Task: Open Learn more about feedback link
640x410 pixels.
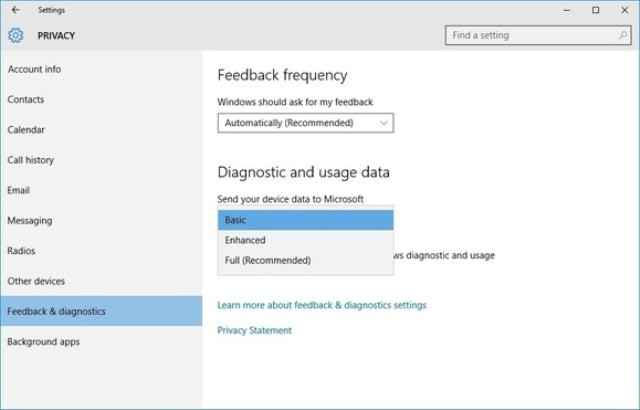Action: tap(321, 305)
